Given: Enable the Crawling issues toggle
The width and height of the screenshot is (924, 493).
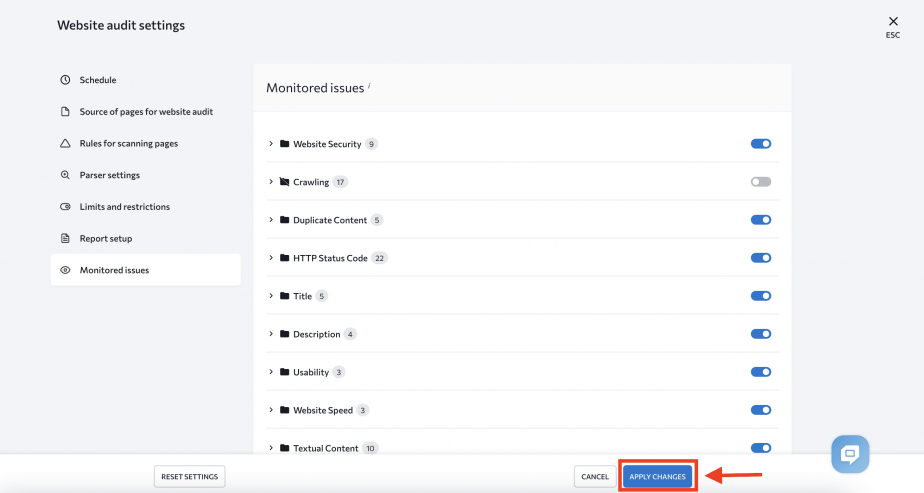Looking at the screenshot, I should [761, 182].
